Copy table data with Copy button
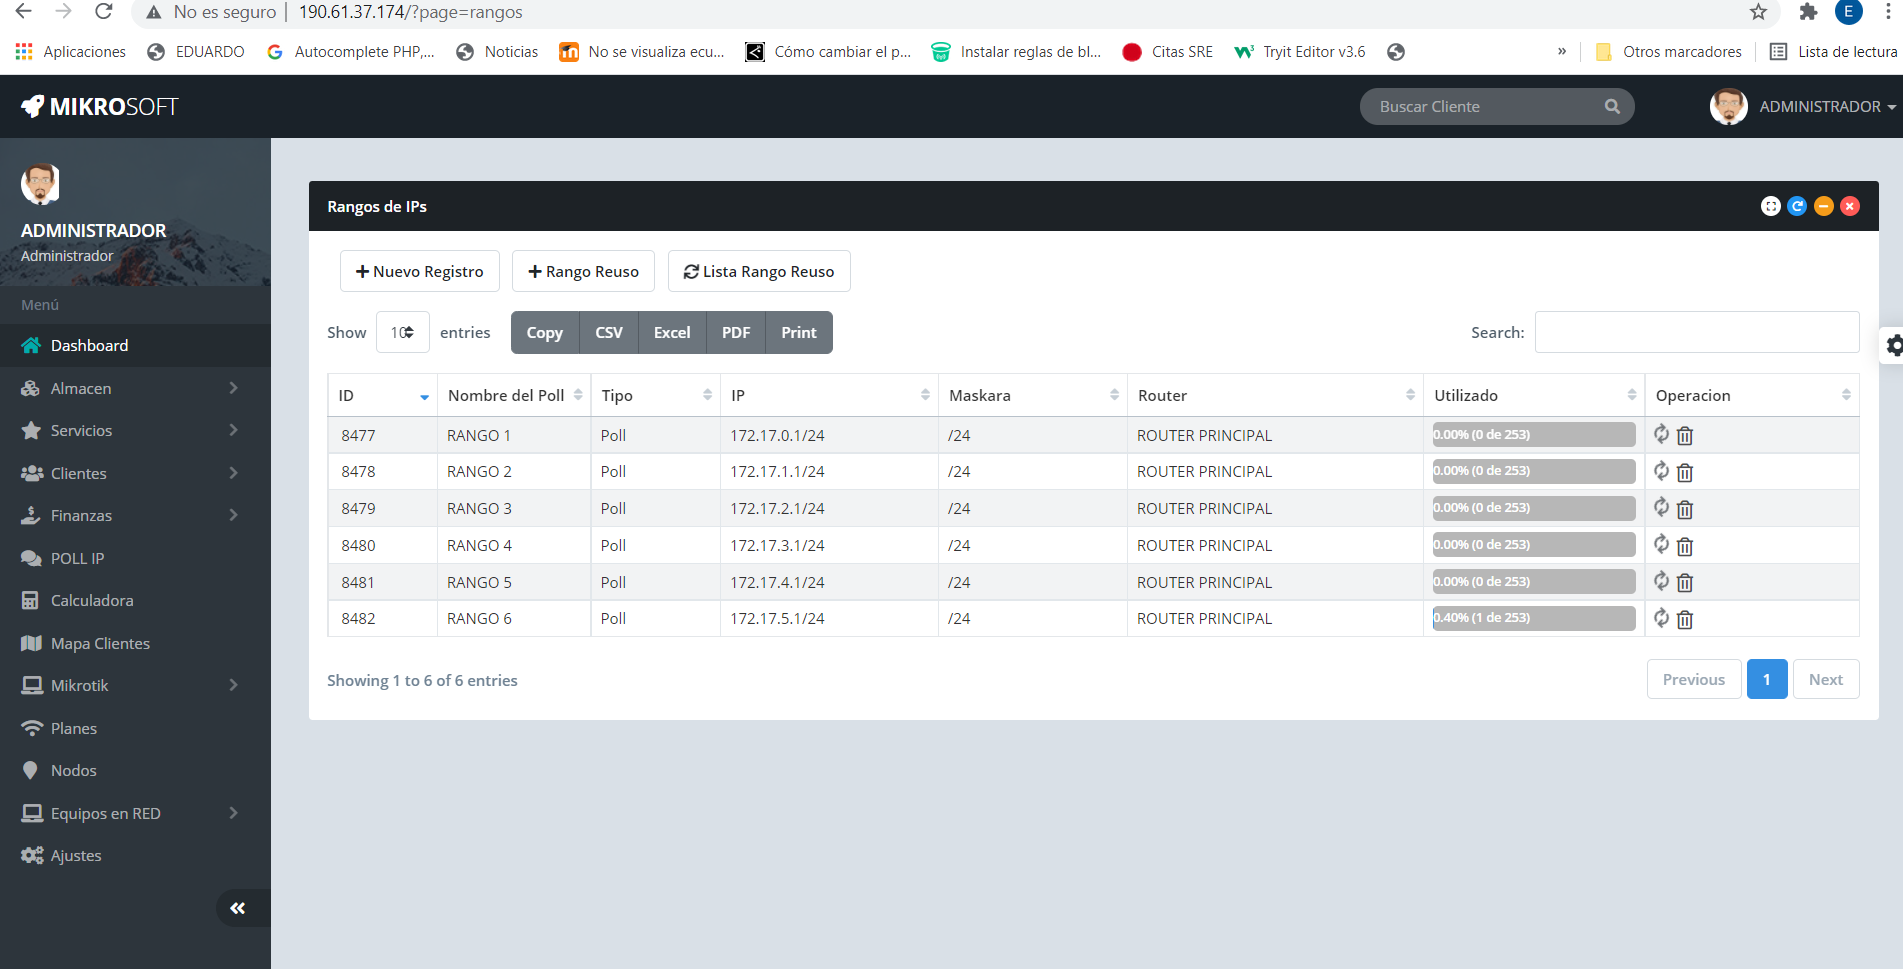This screenshot has width=1903, height=969. tap(545, 332)
